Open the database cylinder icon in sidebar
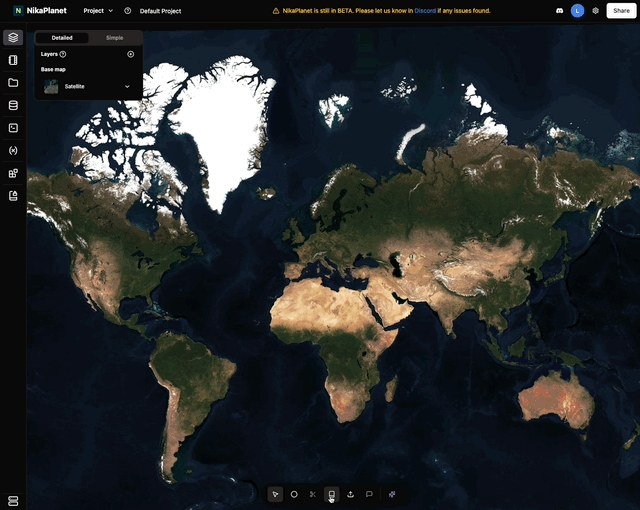 (13, 105)
